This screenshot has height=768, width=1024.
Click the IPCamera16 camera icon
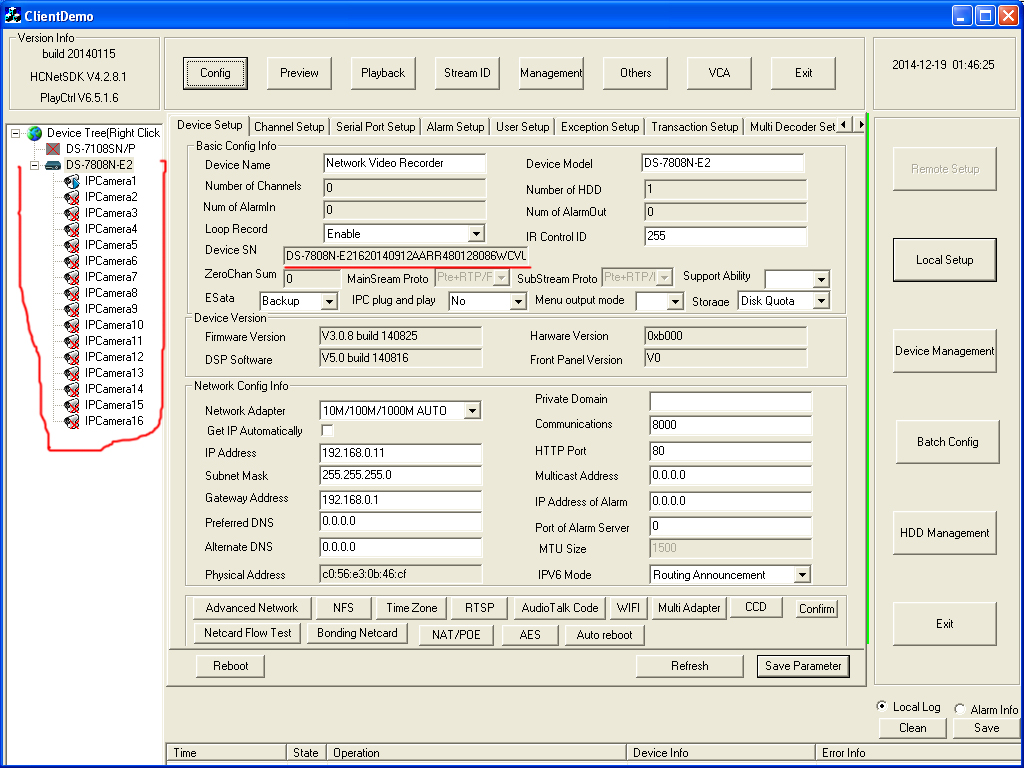click(x=72, y=421)
